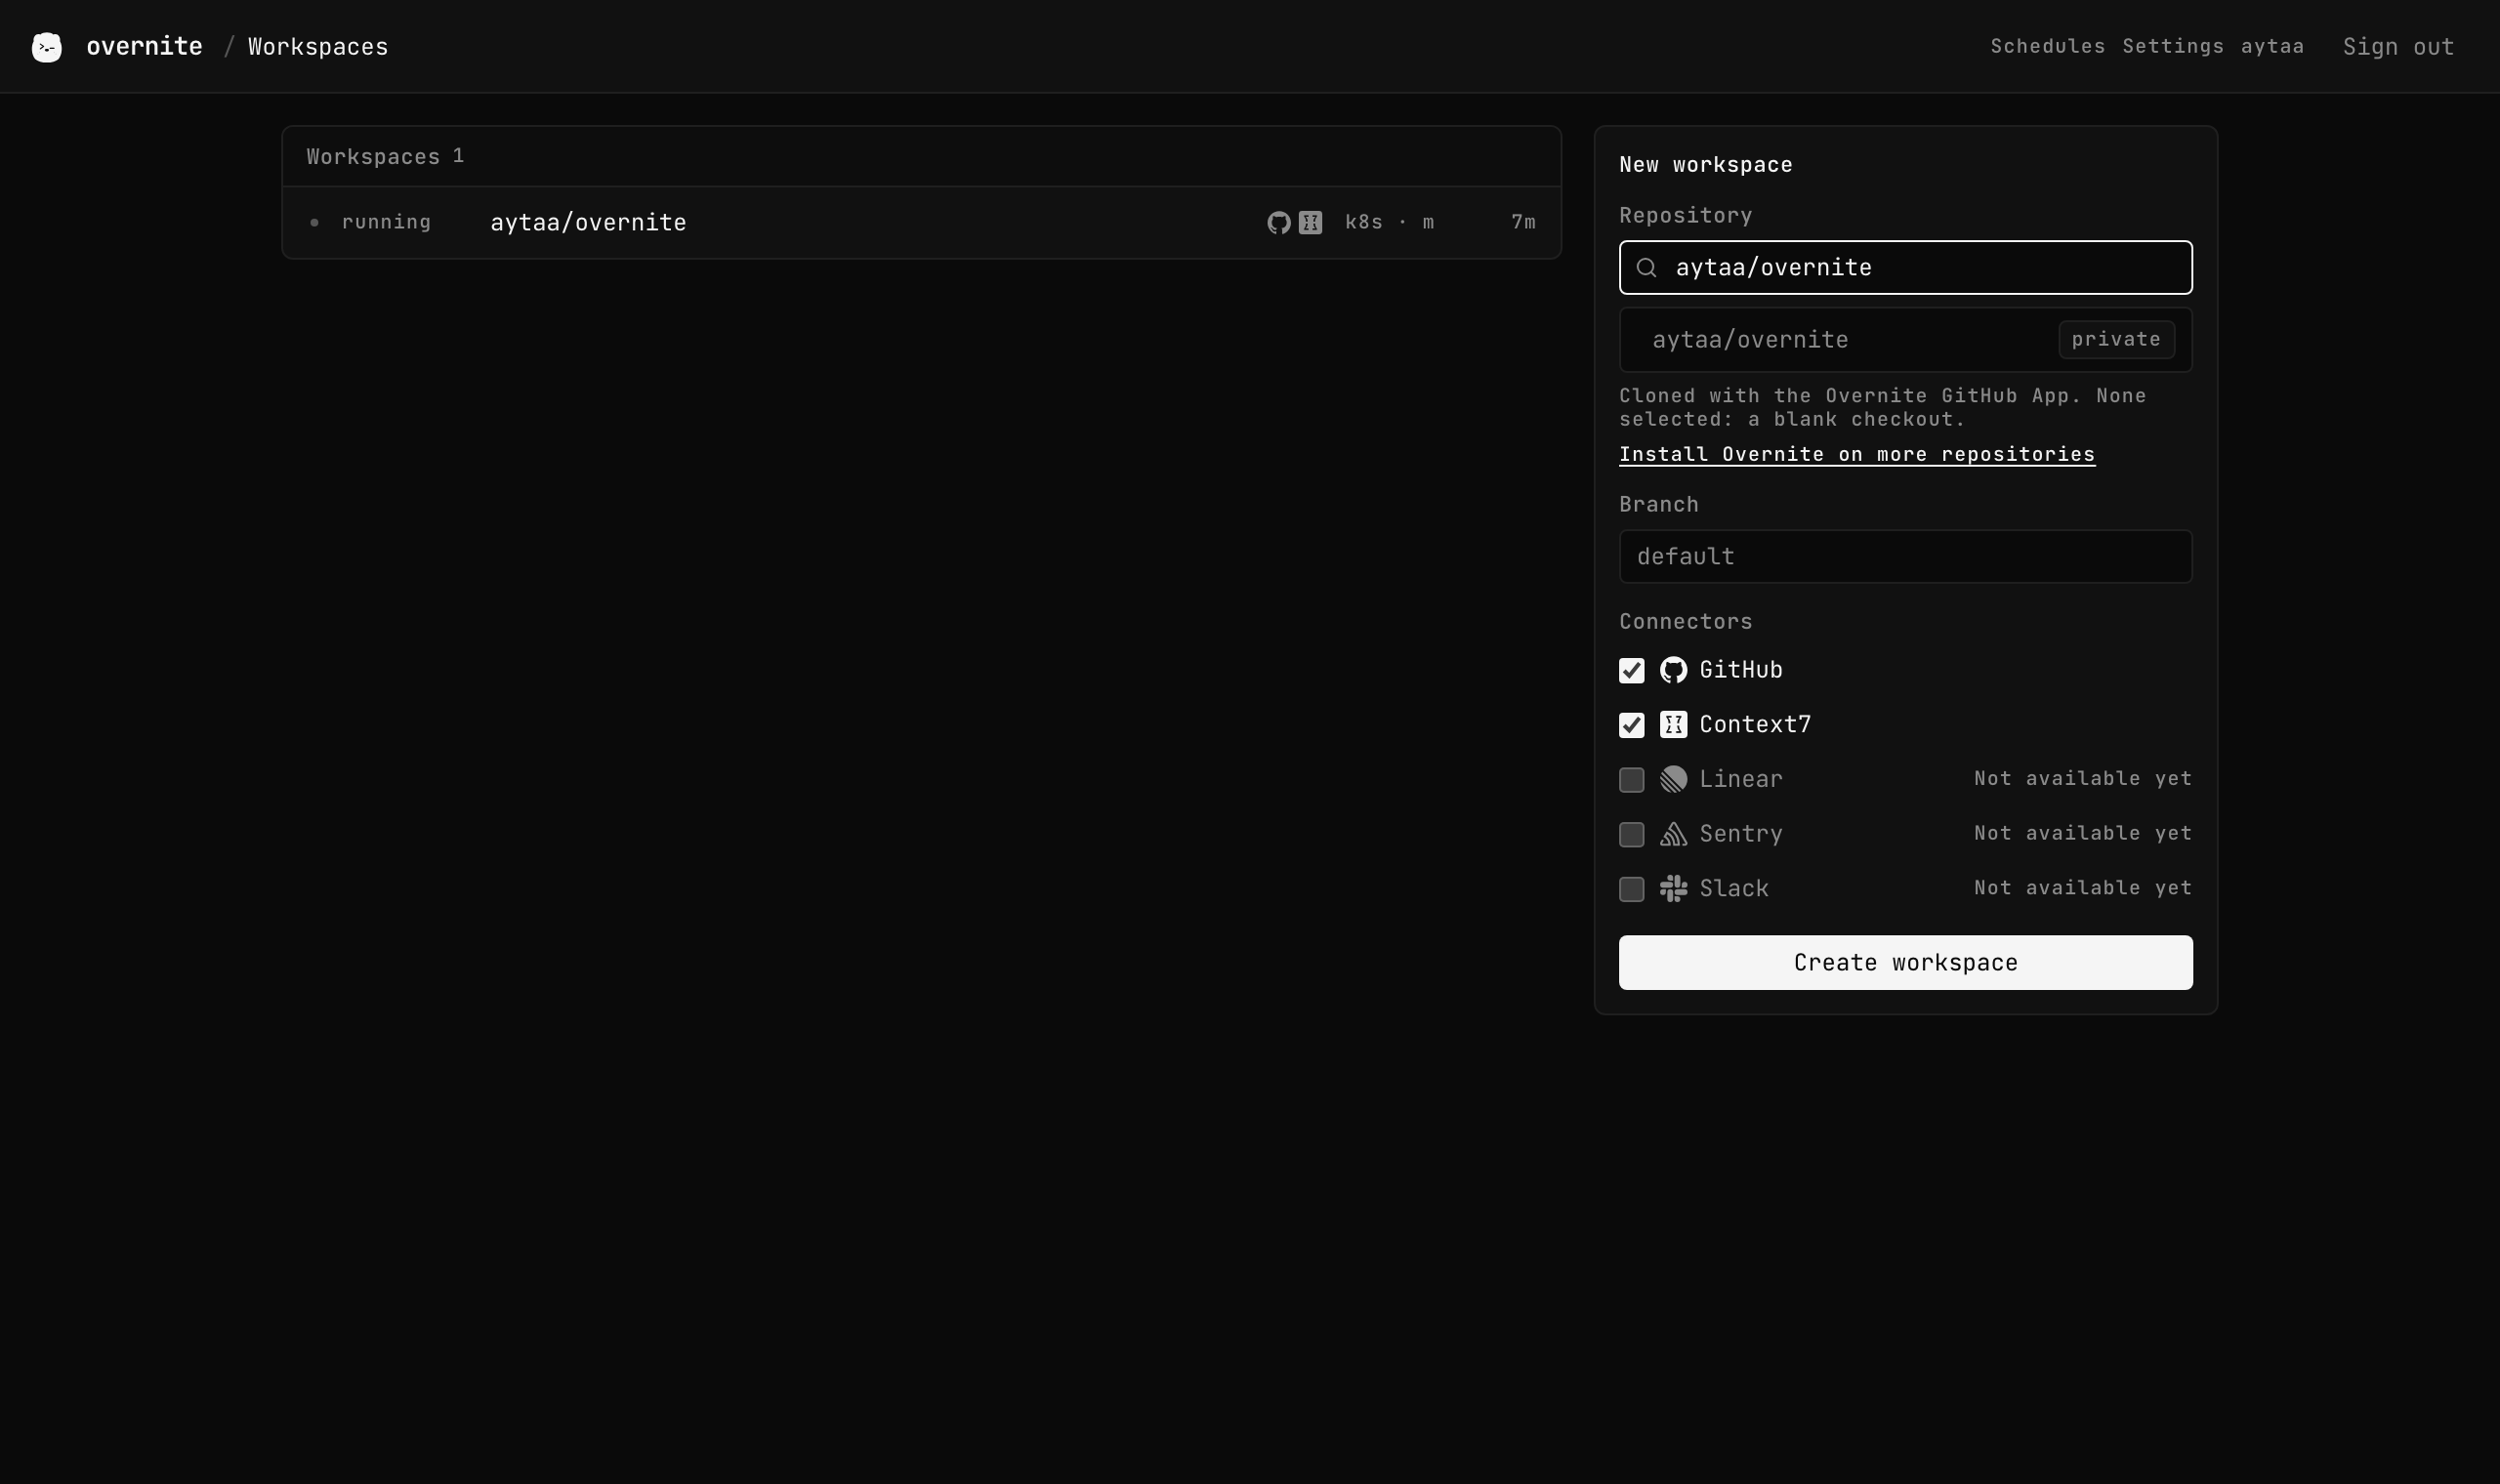The image size is (2500, 1484).
Task: Click Not available yet next to Linear
Action: (2082, 779)
